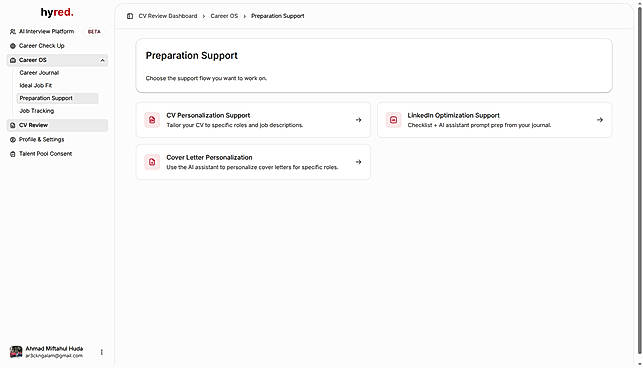This screenshot has height=368, width=643.
Task: Select Preparation Support submenu item
Action: [x=57, y=98]
